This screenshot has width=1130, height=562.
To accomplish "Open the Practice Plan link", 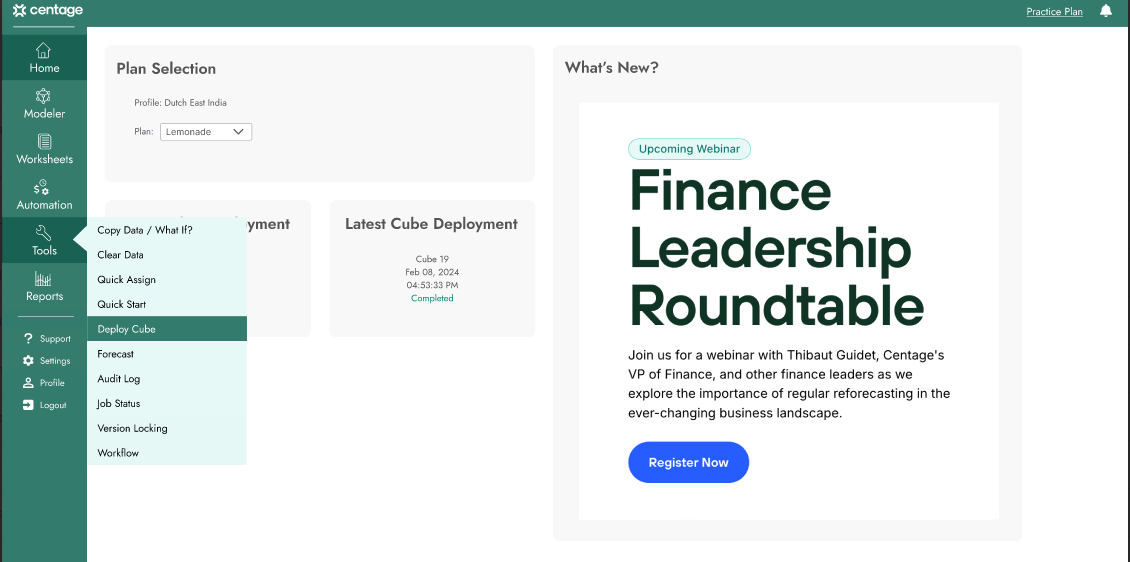I will [1054, 12].
